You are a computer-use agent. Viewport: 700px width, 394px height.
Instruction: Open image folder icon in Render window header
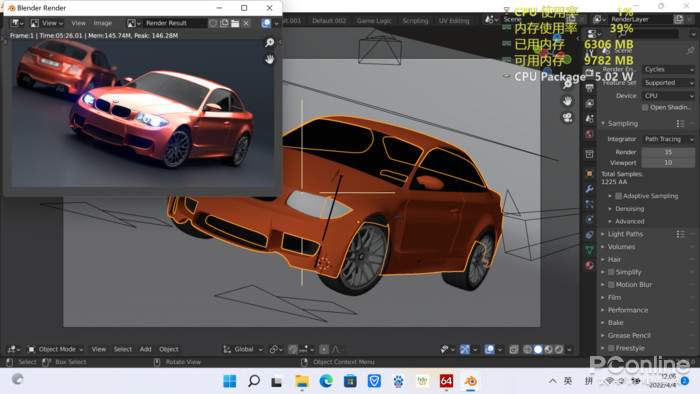coord(235,23)
